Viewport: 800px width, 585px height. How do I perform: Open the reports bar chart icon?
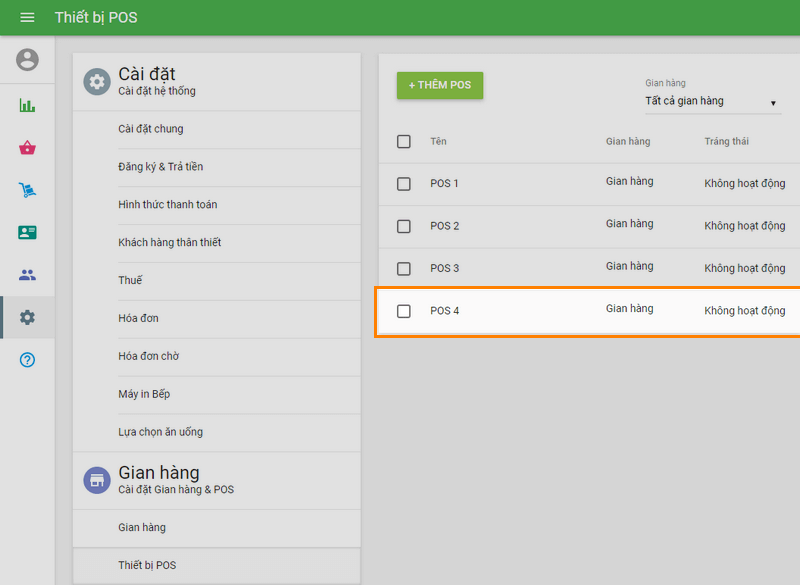tap(27, 105)
